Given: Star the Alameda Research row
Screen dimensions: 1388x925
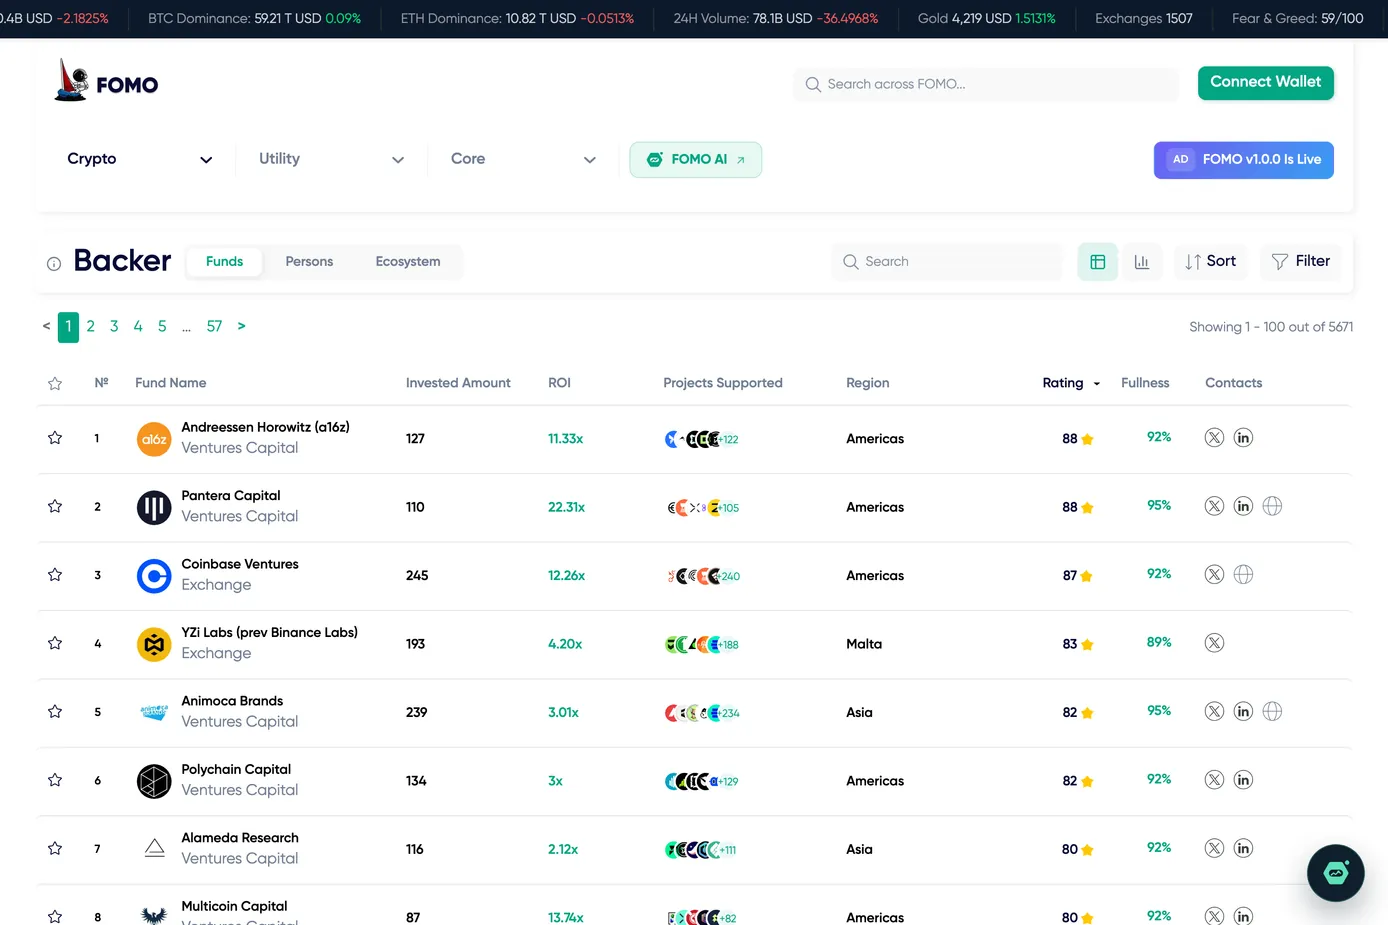Looking at the screenshot, I should (x=55, y=849).
